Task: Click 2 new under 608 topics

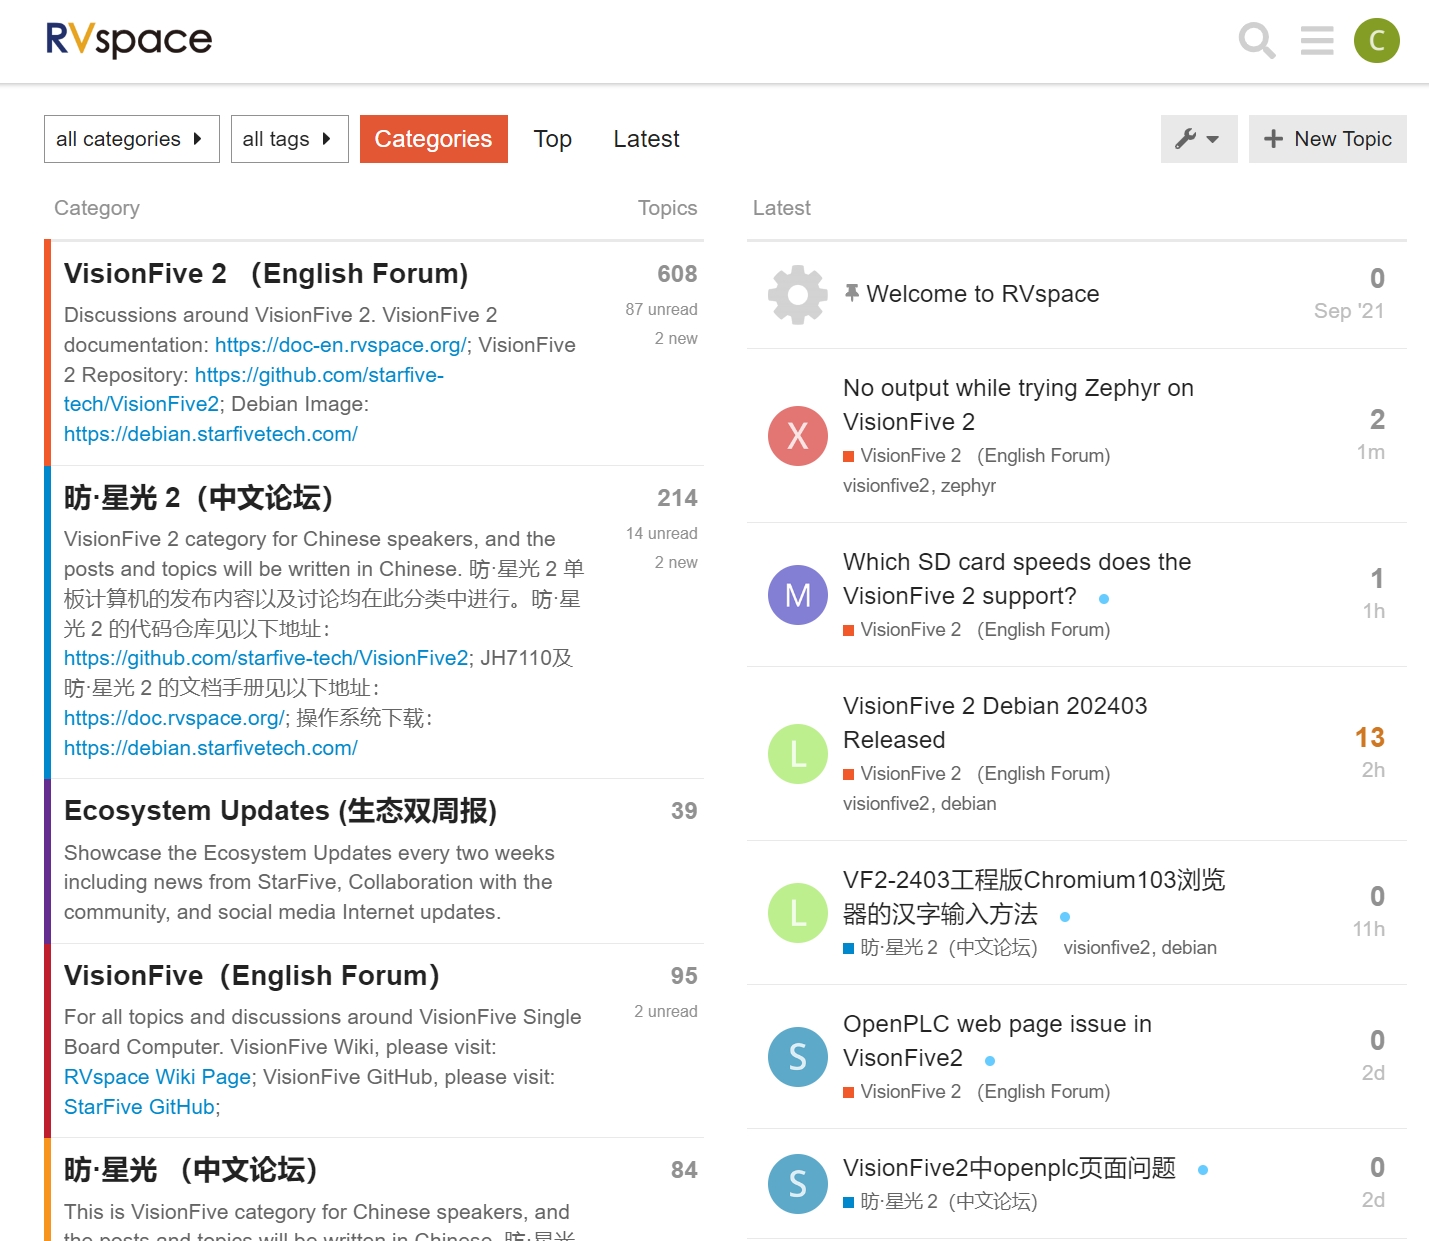Action: click(x=676, y=339)
